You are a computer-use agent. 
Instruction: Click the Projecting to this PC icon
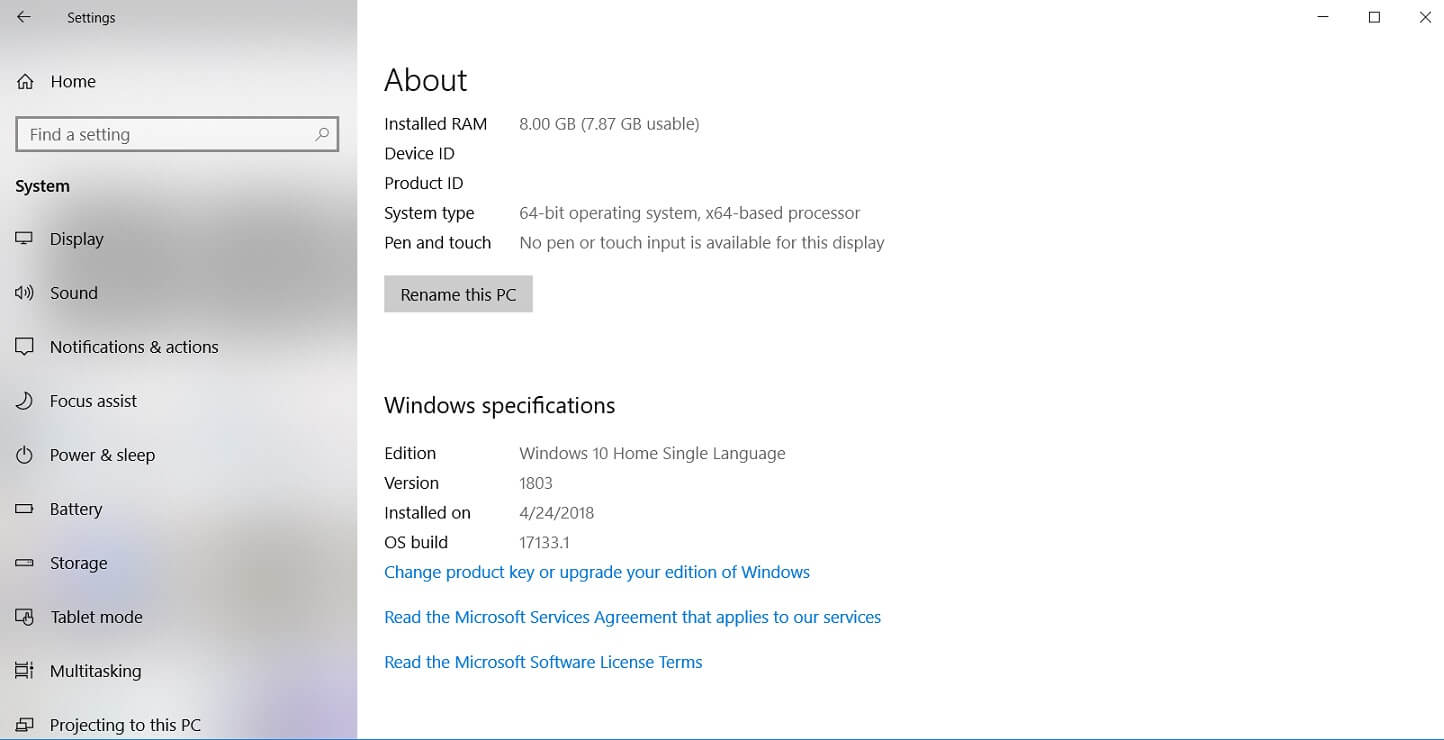[x=25, y=725]
